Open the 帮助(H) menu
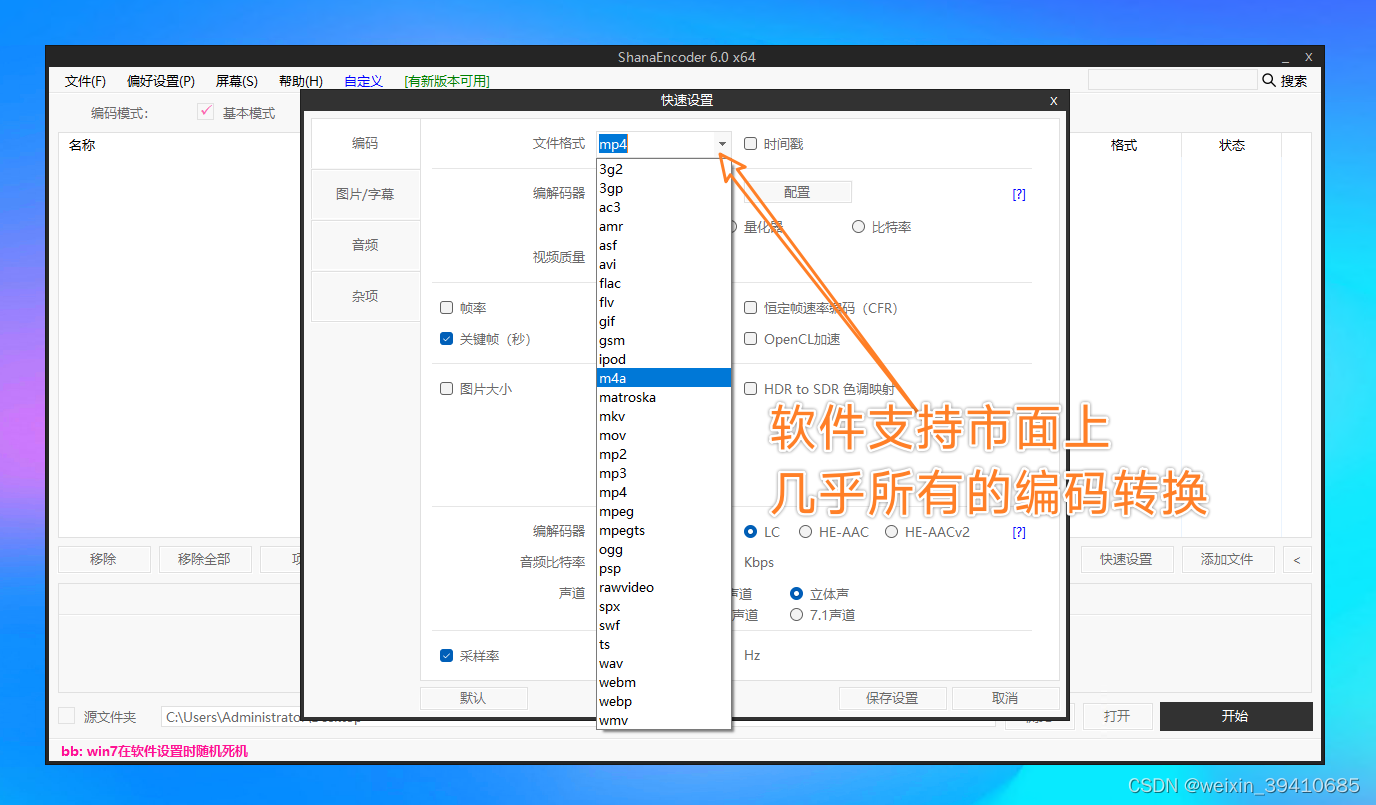Image resolution: width=1376 pixels, height=805 pixels. tap(301, 81)
